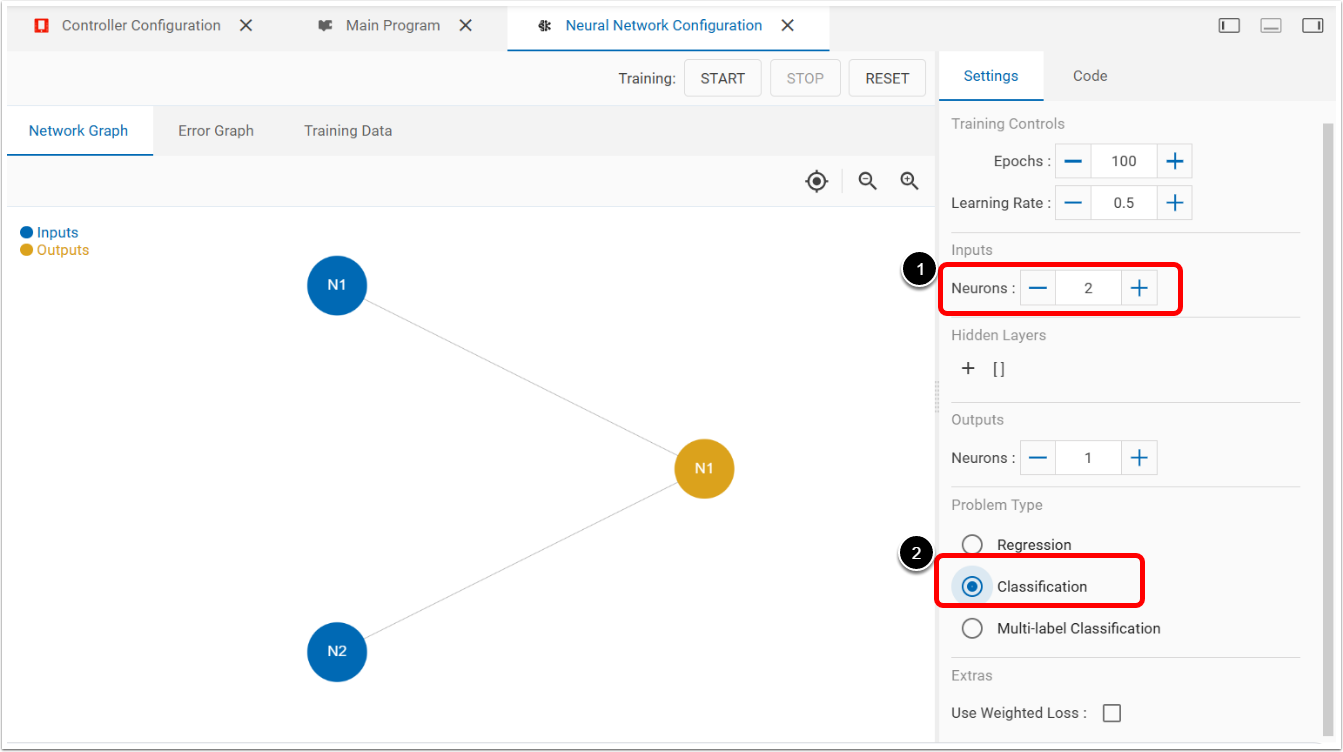Decrease the Learning Rate value
This screenshot has height=752, width=1343.
click(1073, 203)
